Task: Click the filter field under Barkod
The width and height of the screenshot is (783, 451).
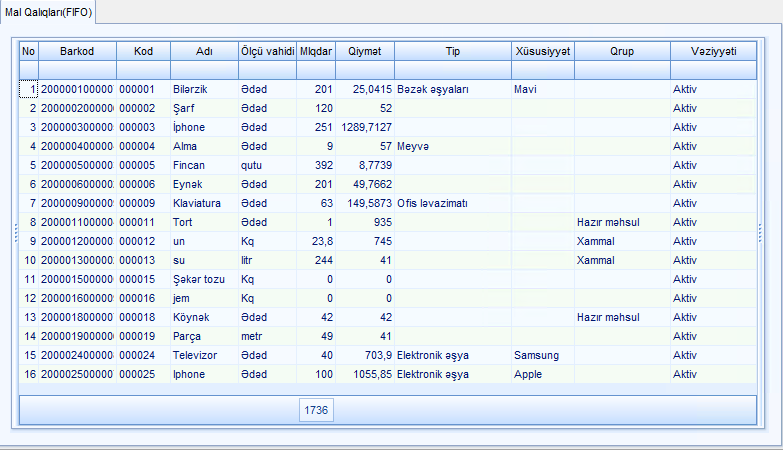Action: 77,70
